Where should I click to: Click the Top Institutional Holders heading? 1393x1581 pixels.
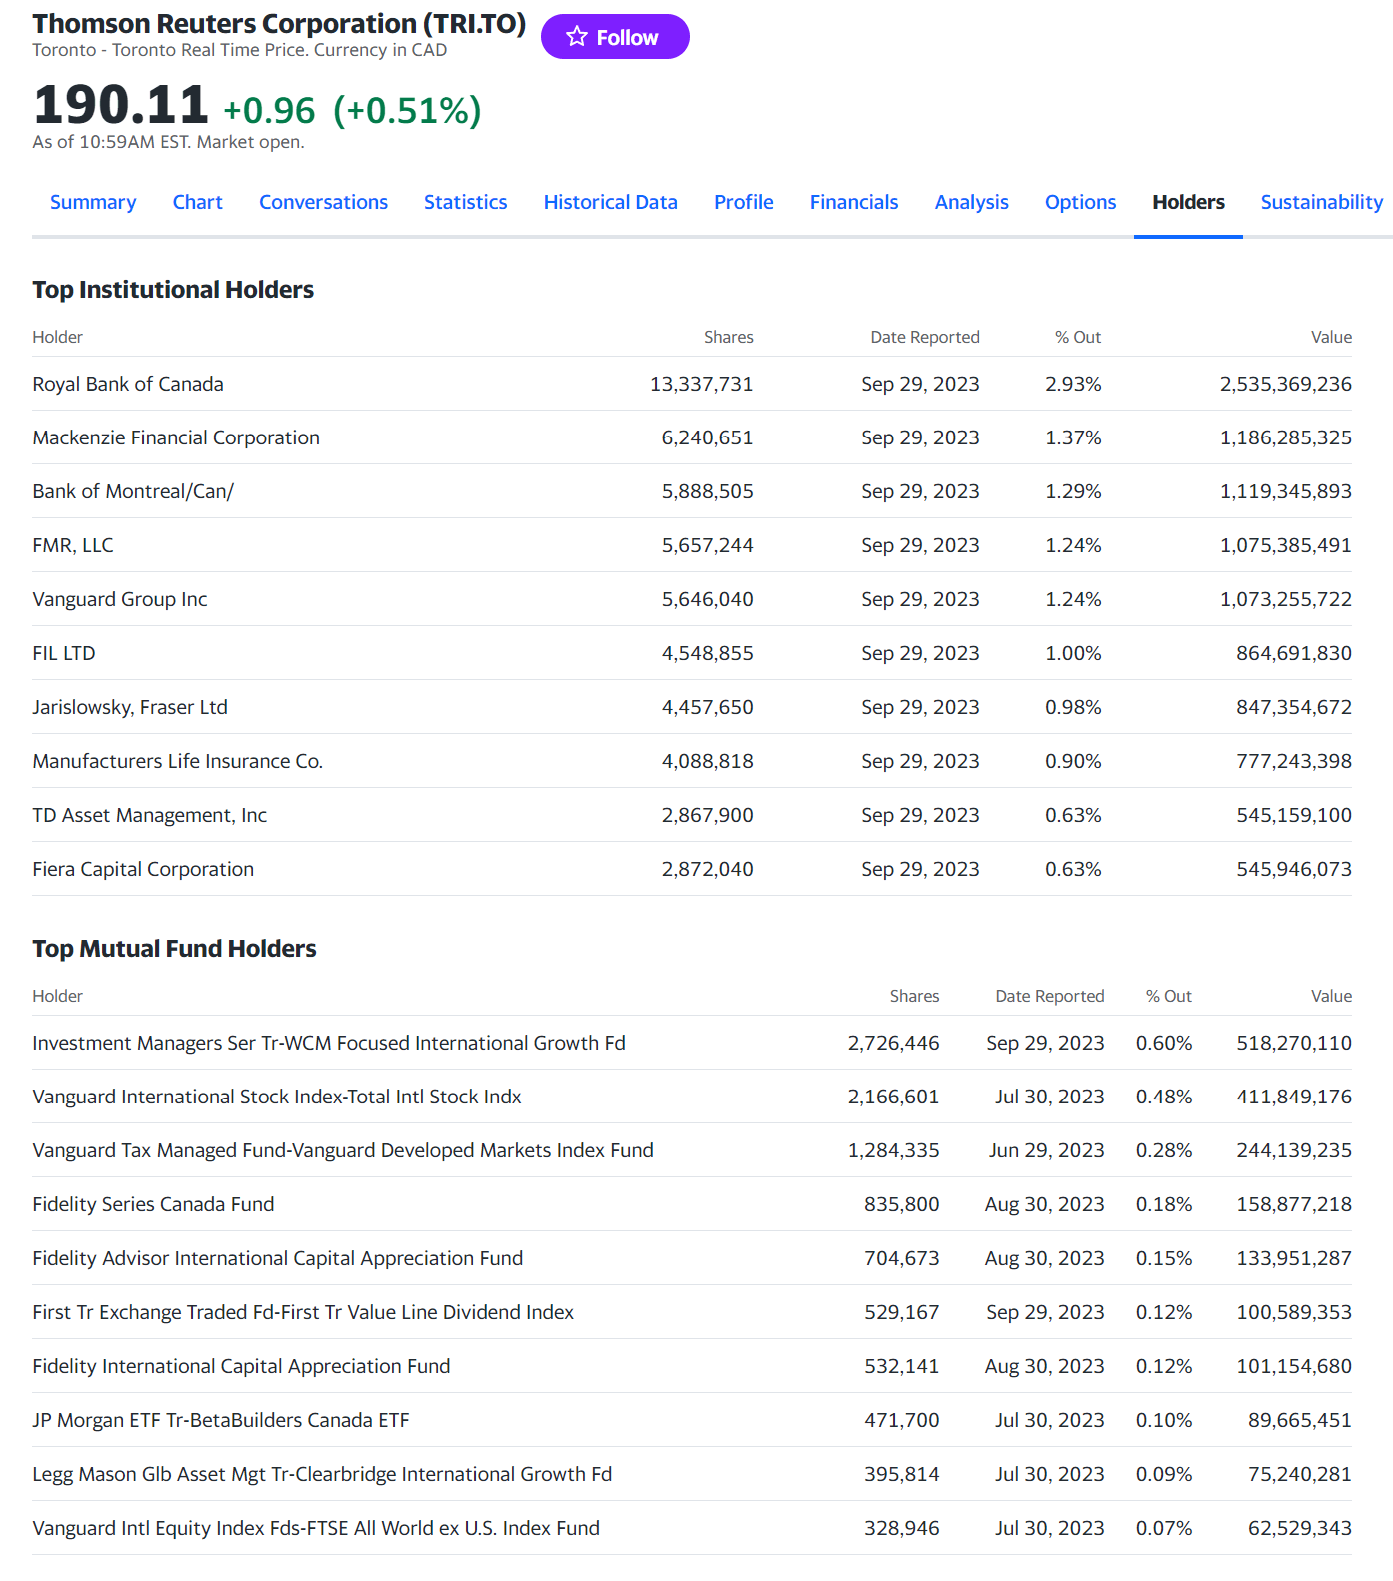[x=173, y=290]
